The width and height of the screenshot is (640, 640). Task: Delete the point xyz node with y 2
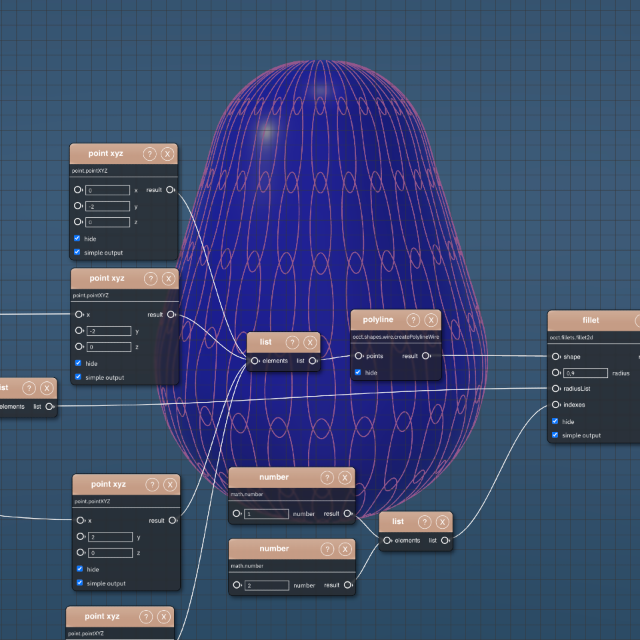(x=170, y=484)
